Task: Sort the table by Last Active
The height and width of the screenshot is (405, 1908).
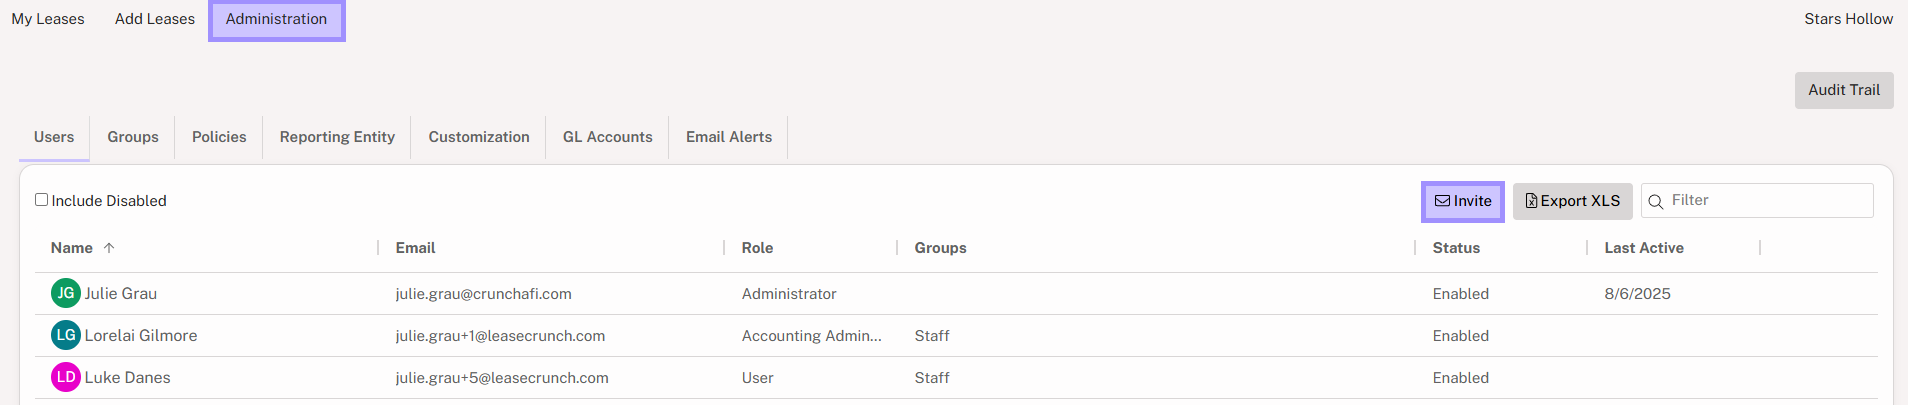Action: (x=1644, y=248)
